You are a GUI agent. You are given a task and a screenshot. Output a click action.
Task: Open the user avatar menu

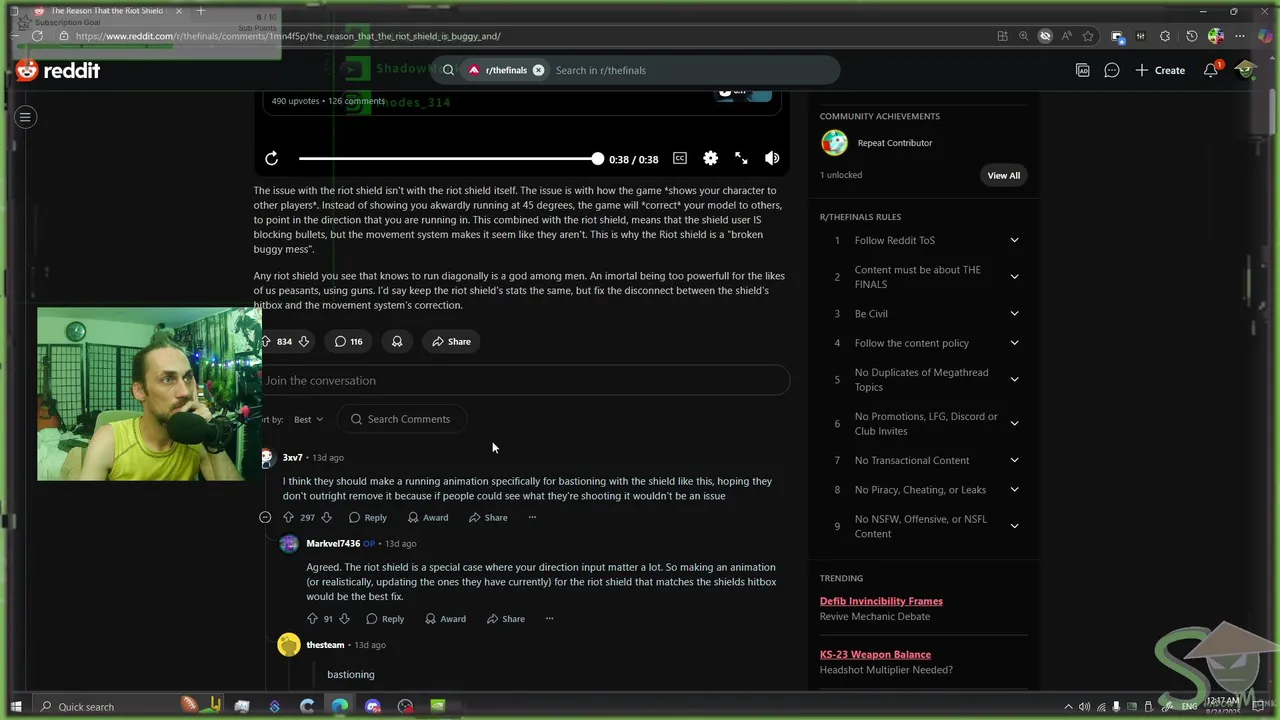1245,70
